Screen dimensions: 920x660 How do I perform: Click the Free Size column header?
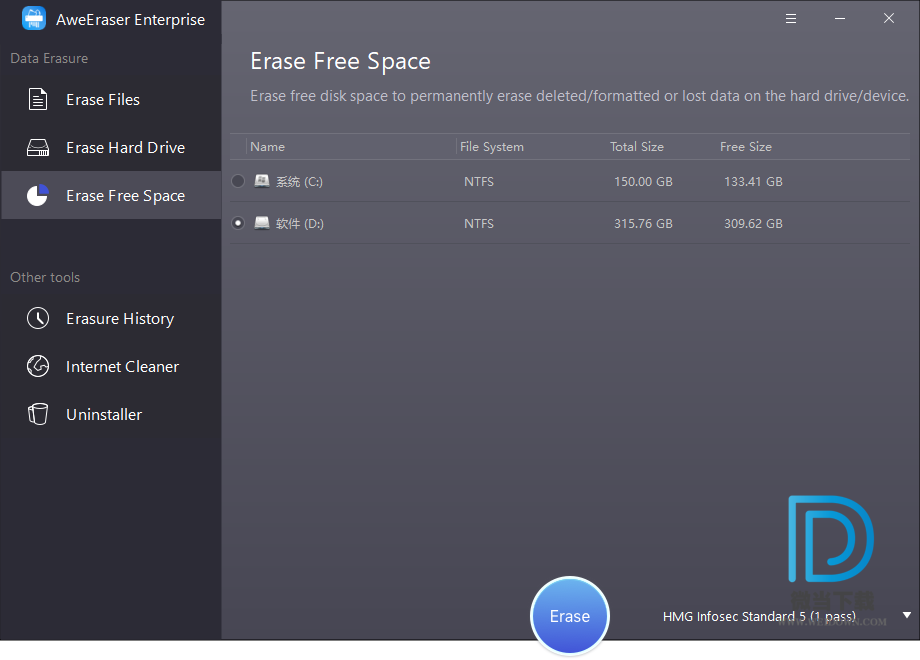pos(746,147)
